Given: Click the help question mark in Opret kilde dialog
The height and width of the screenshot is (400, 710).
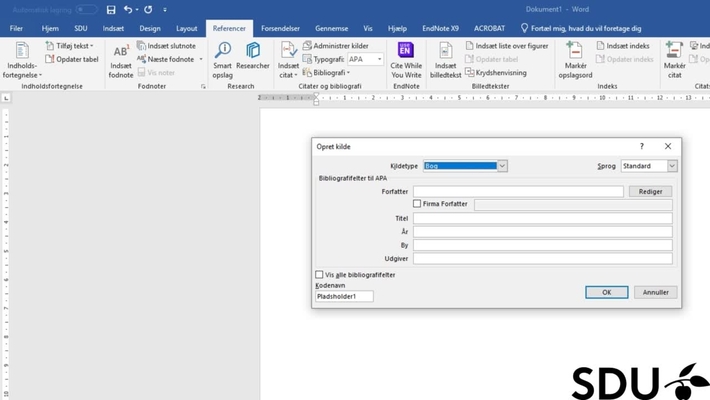Looking at the screenshot, I should [642, 146].
